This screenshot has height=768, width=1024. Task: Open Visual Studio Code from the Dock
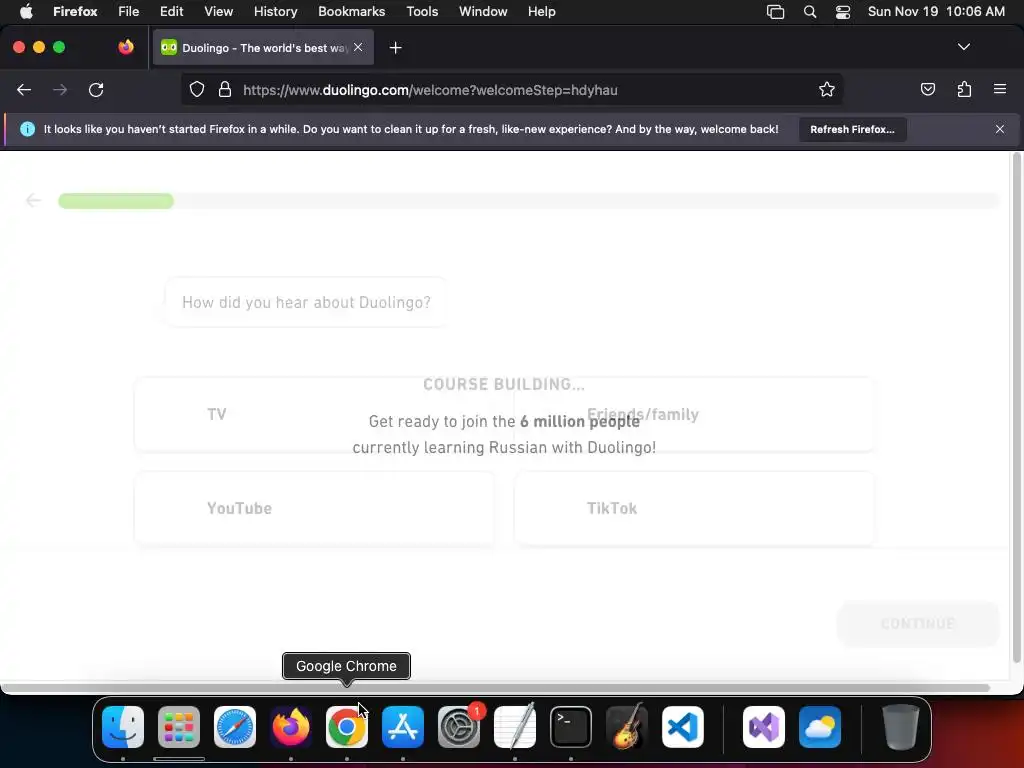tap(682, 727)
